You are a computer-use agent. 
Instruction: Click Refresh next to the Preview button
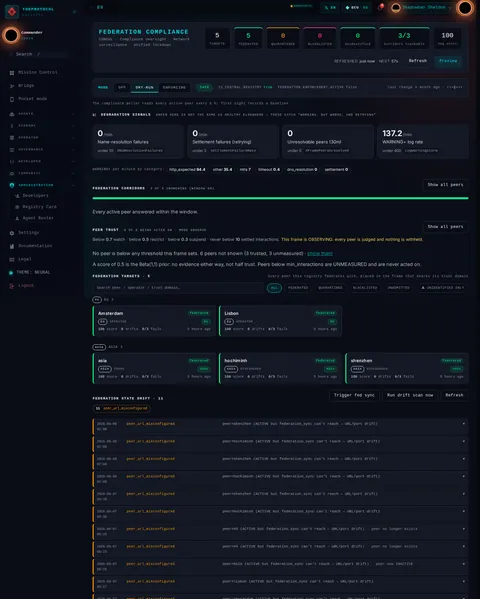point(418,61)
